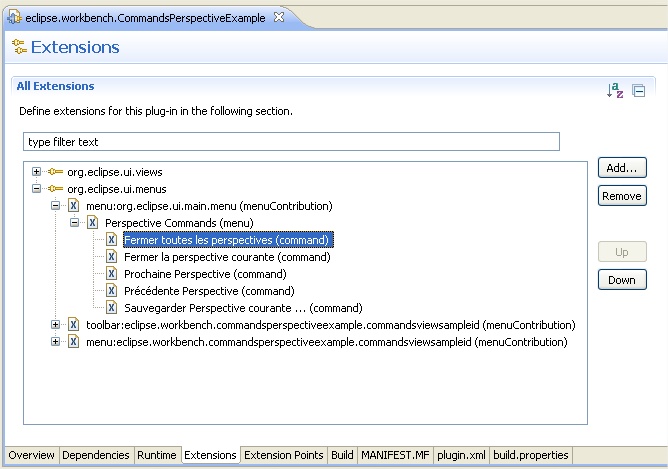The image size is (668, 469).
Task: Click the org.eclipse.ui.menus extension icon
Action: 56,189
